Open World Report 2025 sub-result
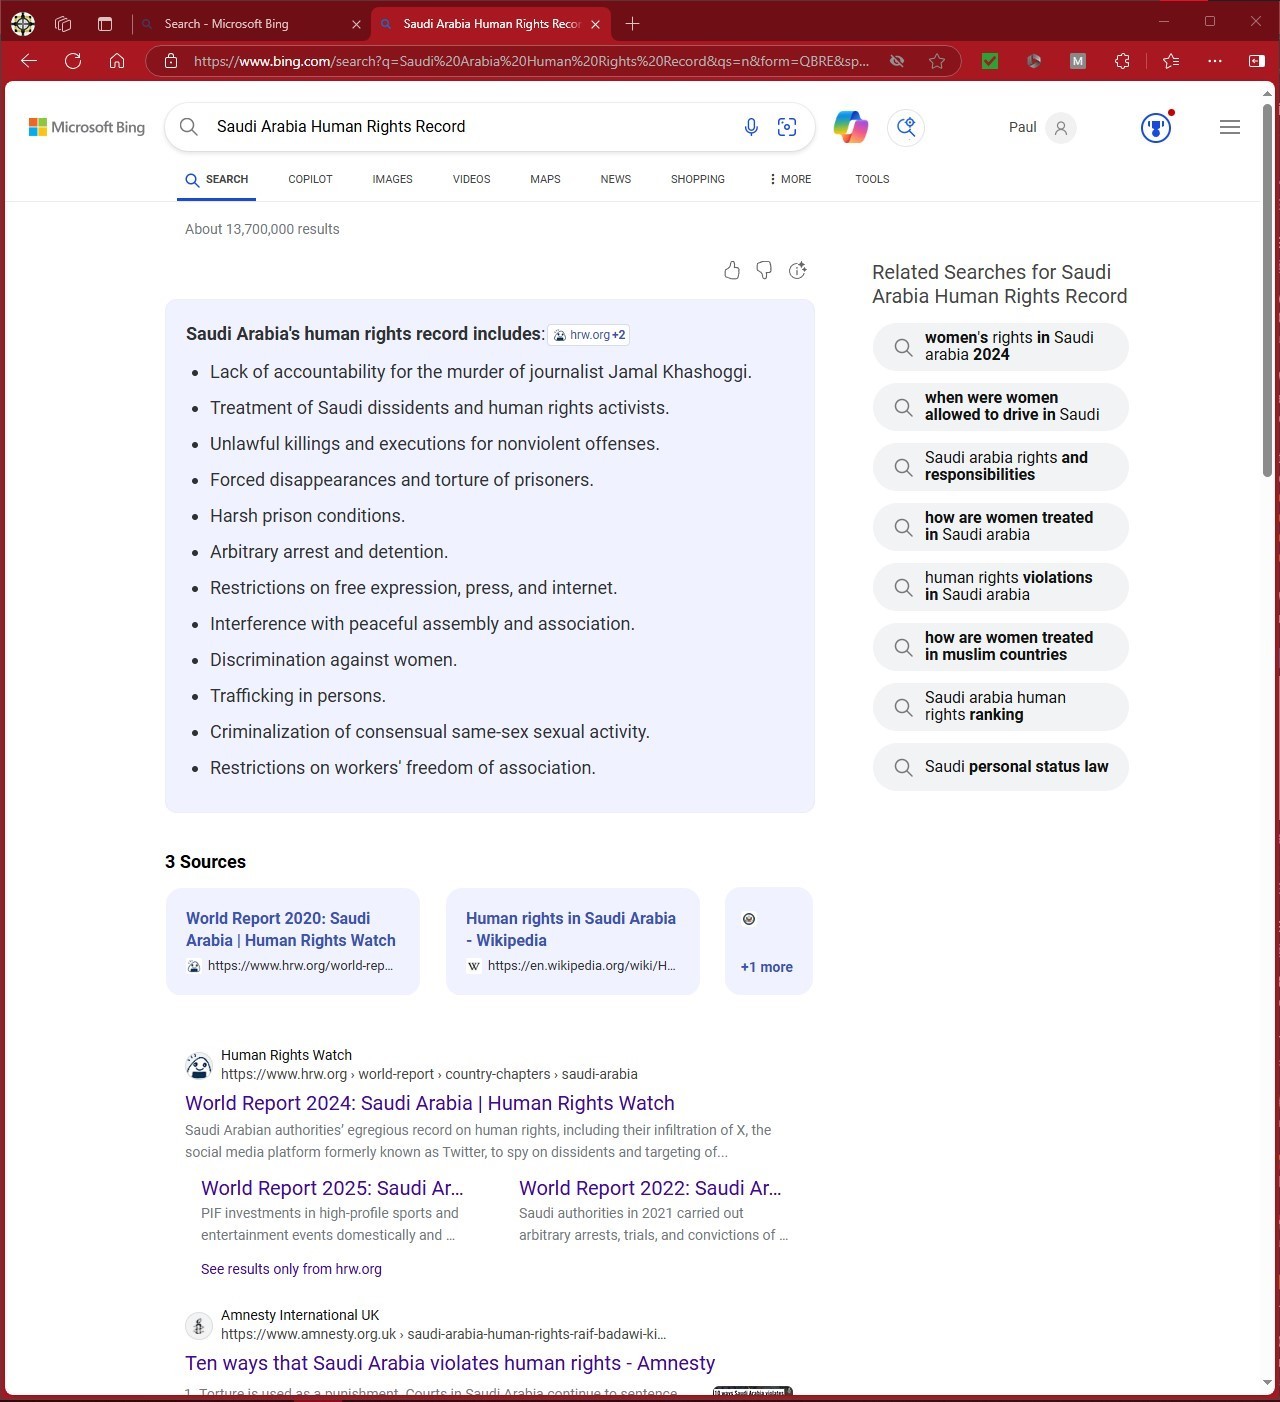 [332, 1188]
